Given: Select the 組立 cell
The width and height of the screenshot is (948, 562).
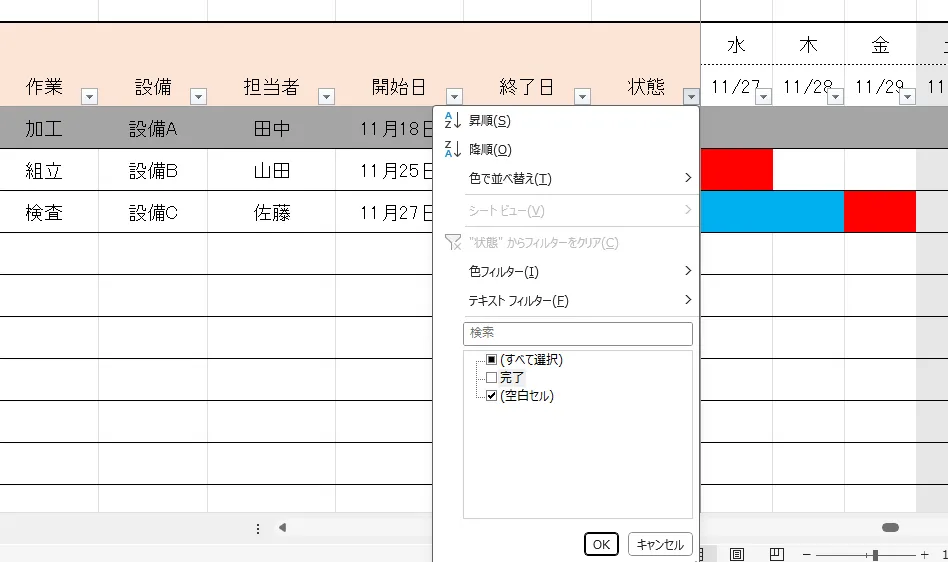Looking at the screenshot, I should 49,170.
